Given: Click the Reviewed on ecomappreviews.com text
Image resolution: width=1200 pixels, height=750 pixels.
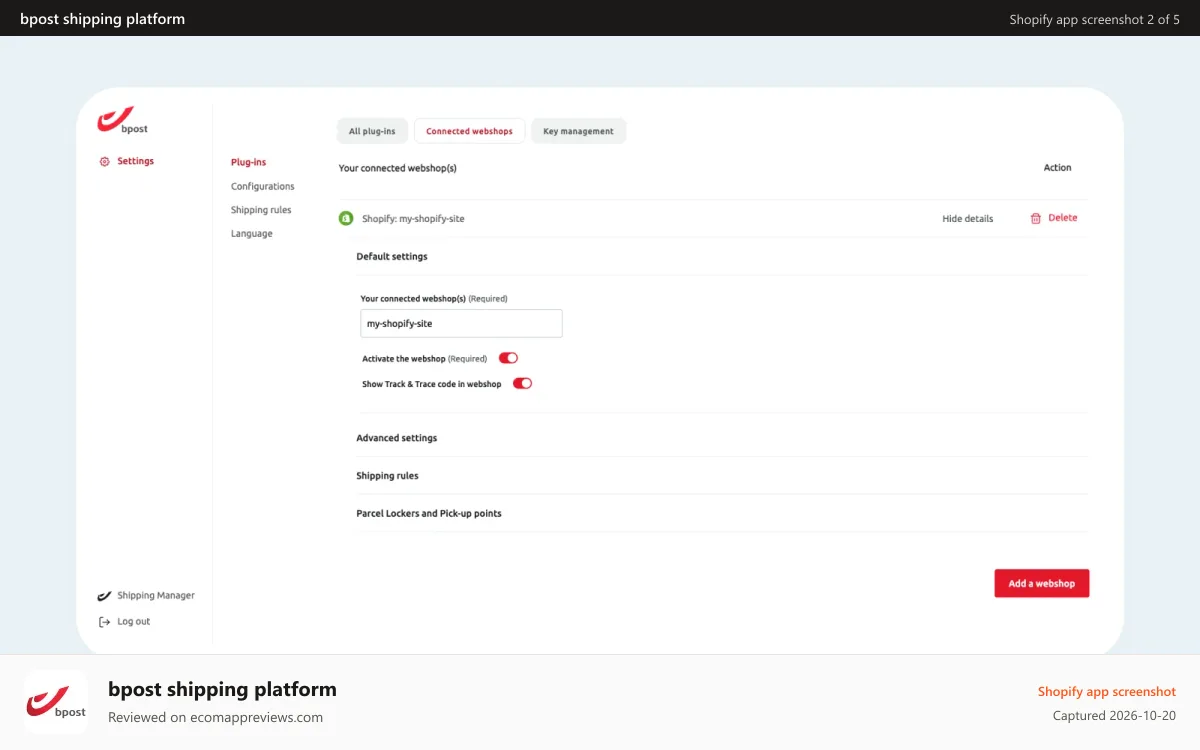Looking at the screenshot, I should pyautogui.click(x=215, y=717).
